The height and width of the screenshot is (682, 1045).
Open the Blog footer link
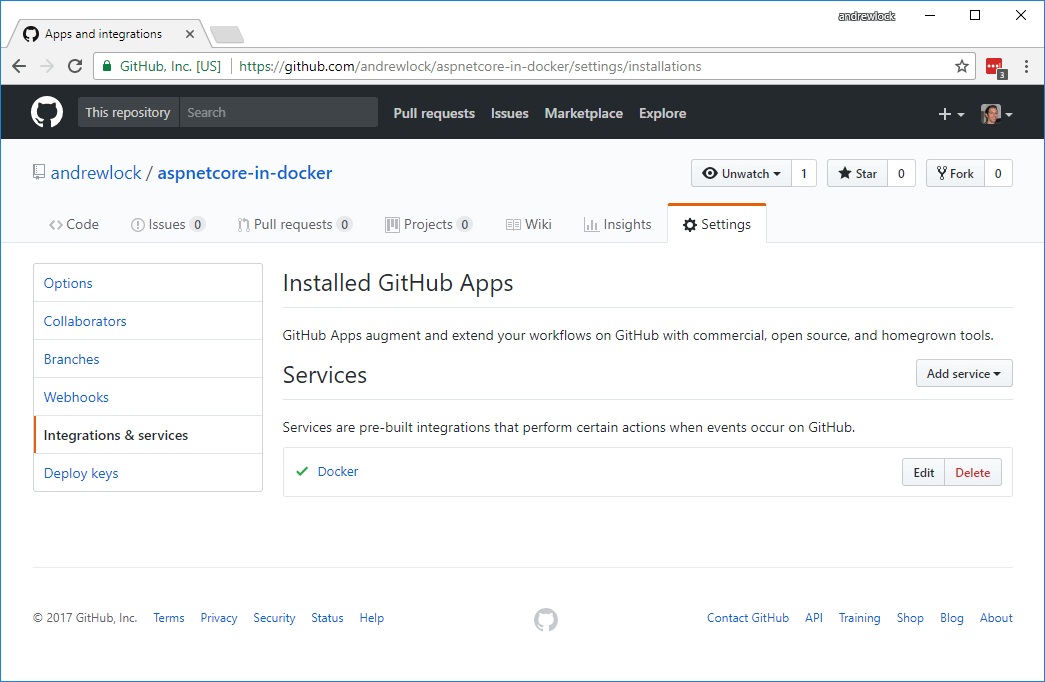tap(952, 618)
